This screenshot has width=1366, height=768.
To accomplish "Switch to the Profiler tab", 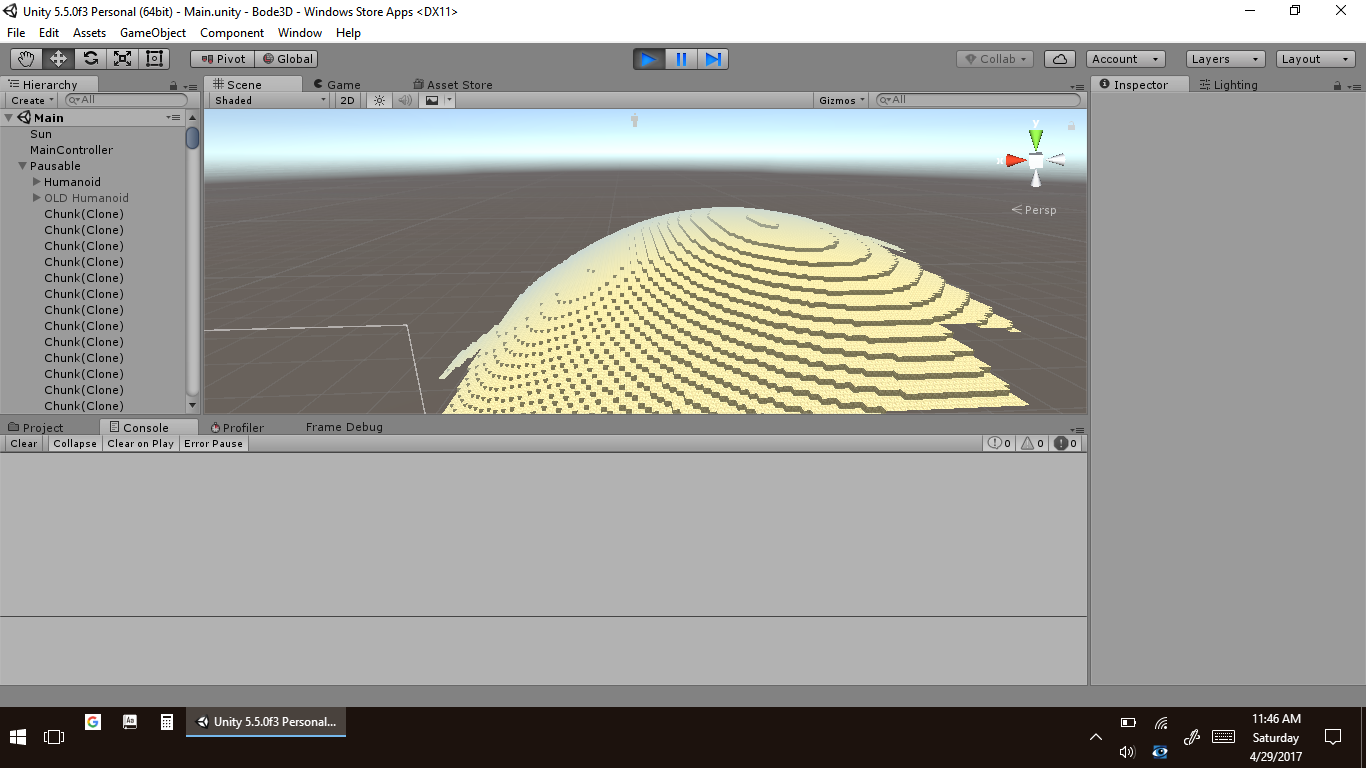I will pos(238,427).
